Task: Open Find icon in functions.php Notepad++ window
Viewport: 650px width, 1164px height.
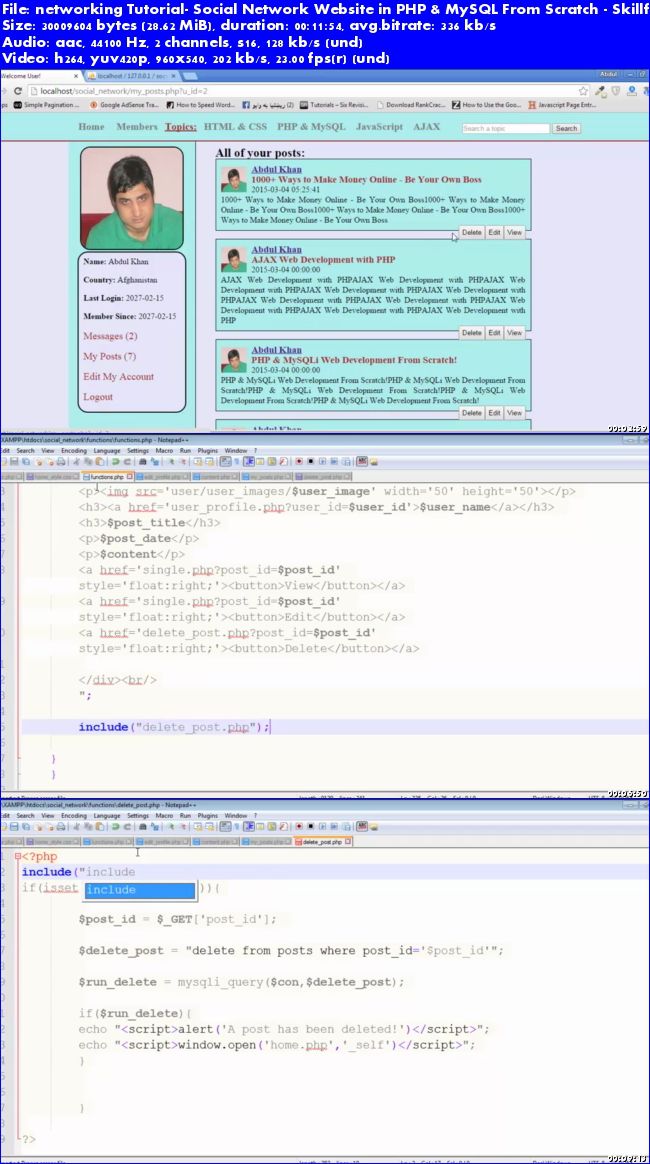Action: [142, 461]
